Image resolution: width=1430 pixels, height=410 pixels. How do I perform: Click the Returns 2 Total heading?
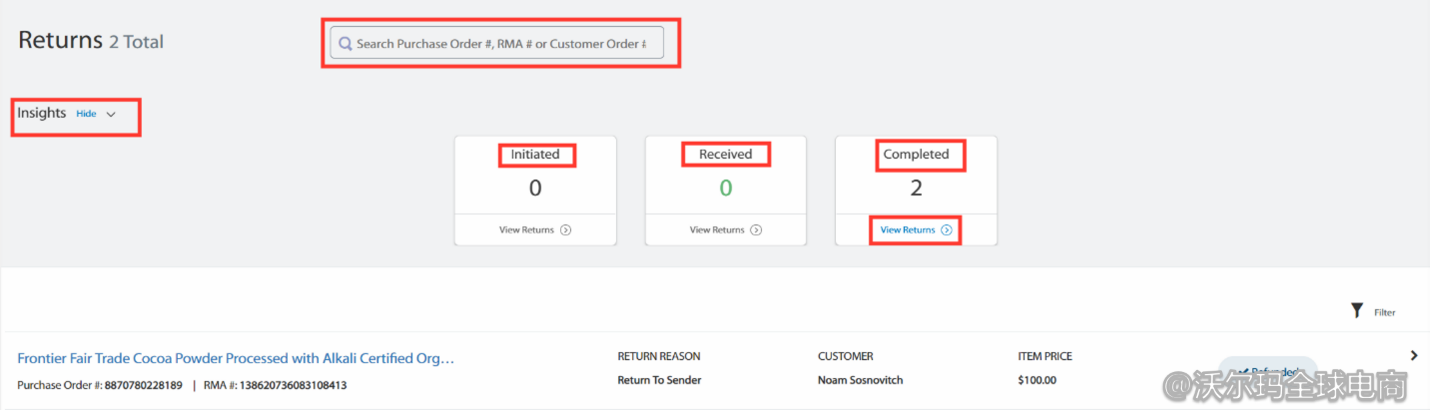[x=91, y=41]
